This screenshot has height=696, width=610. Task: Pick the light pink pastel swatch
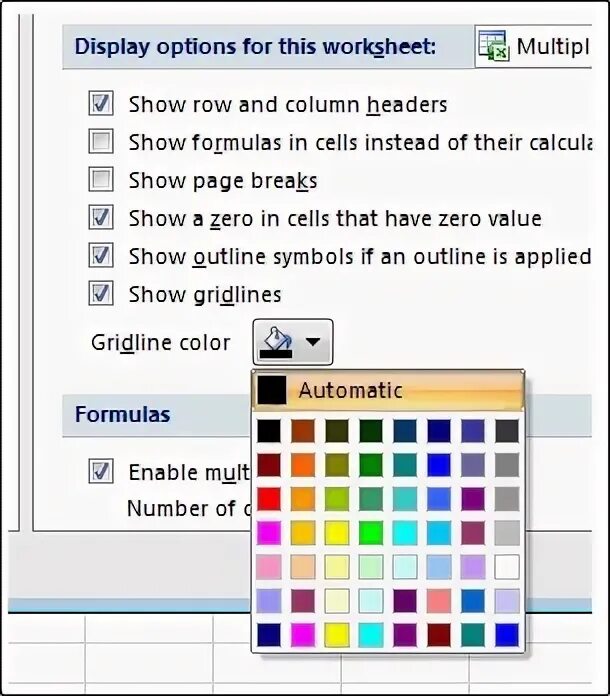pos(269,567)
